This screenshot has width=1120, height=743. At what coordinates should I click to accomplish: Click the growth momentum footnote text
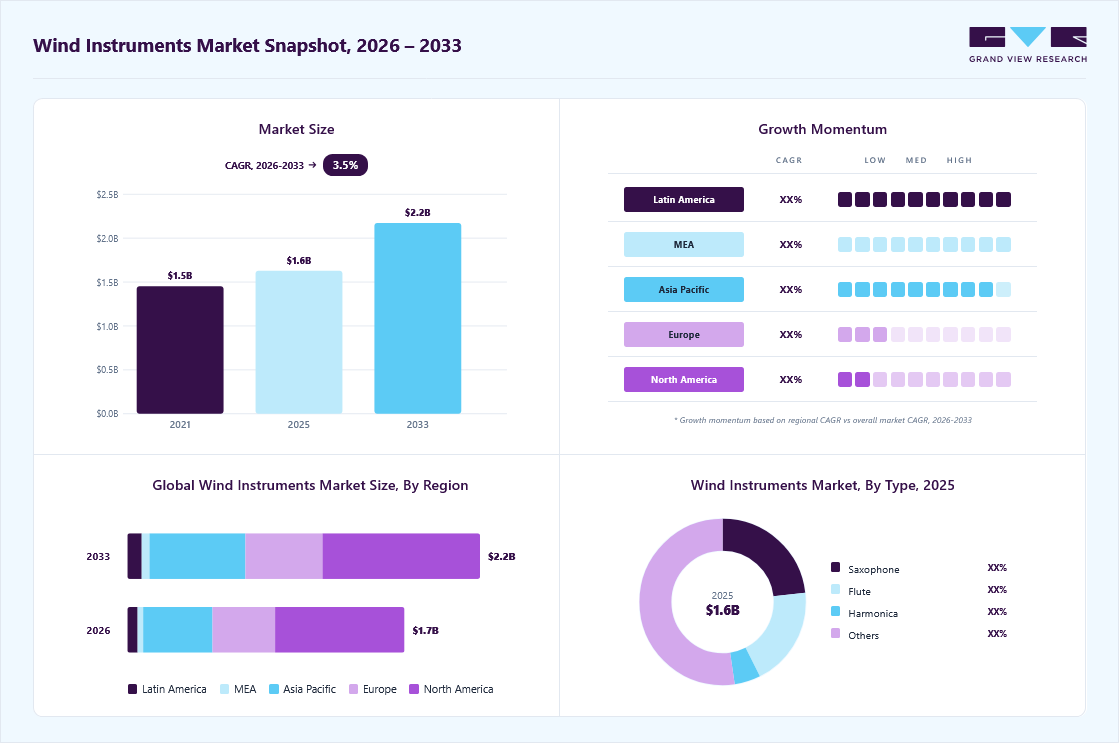823,420
